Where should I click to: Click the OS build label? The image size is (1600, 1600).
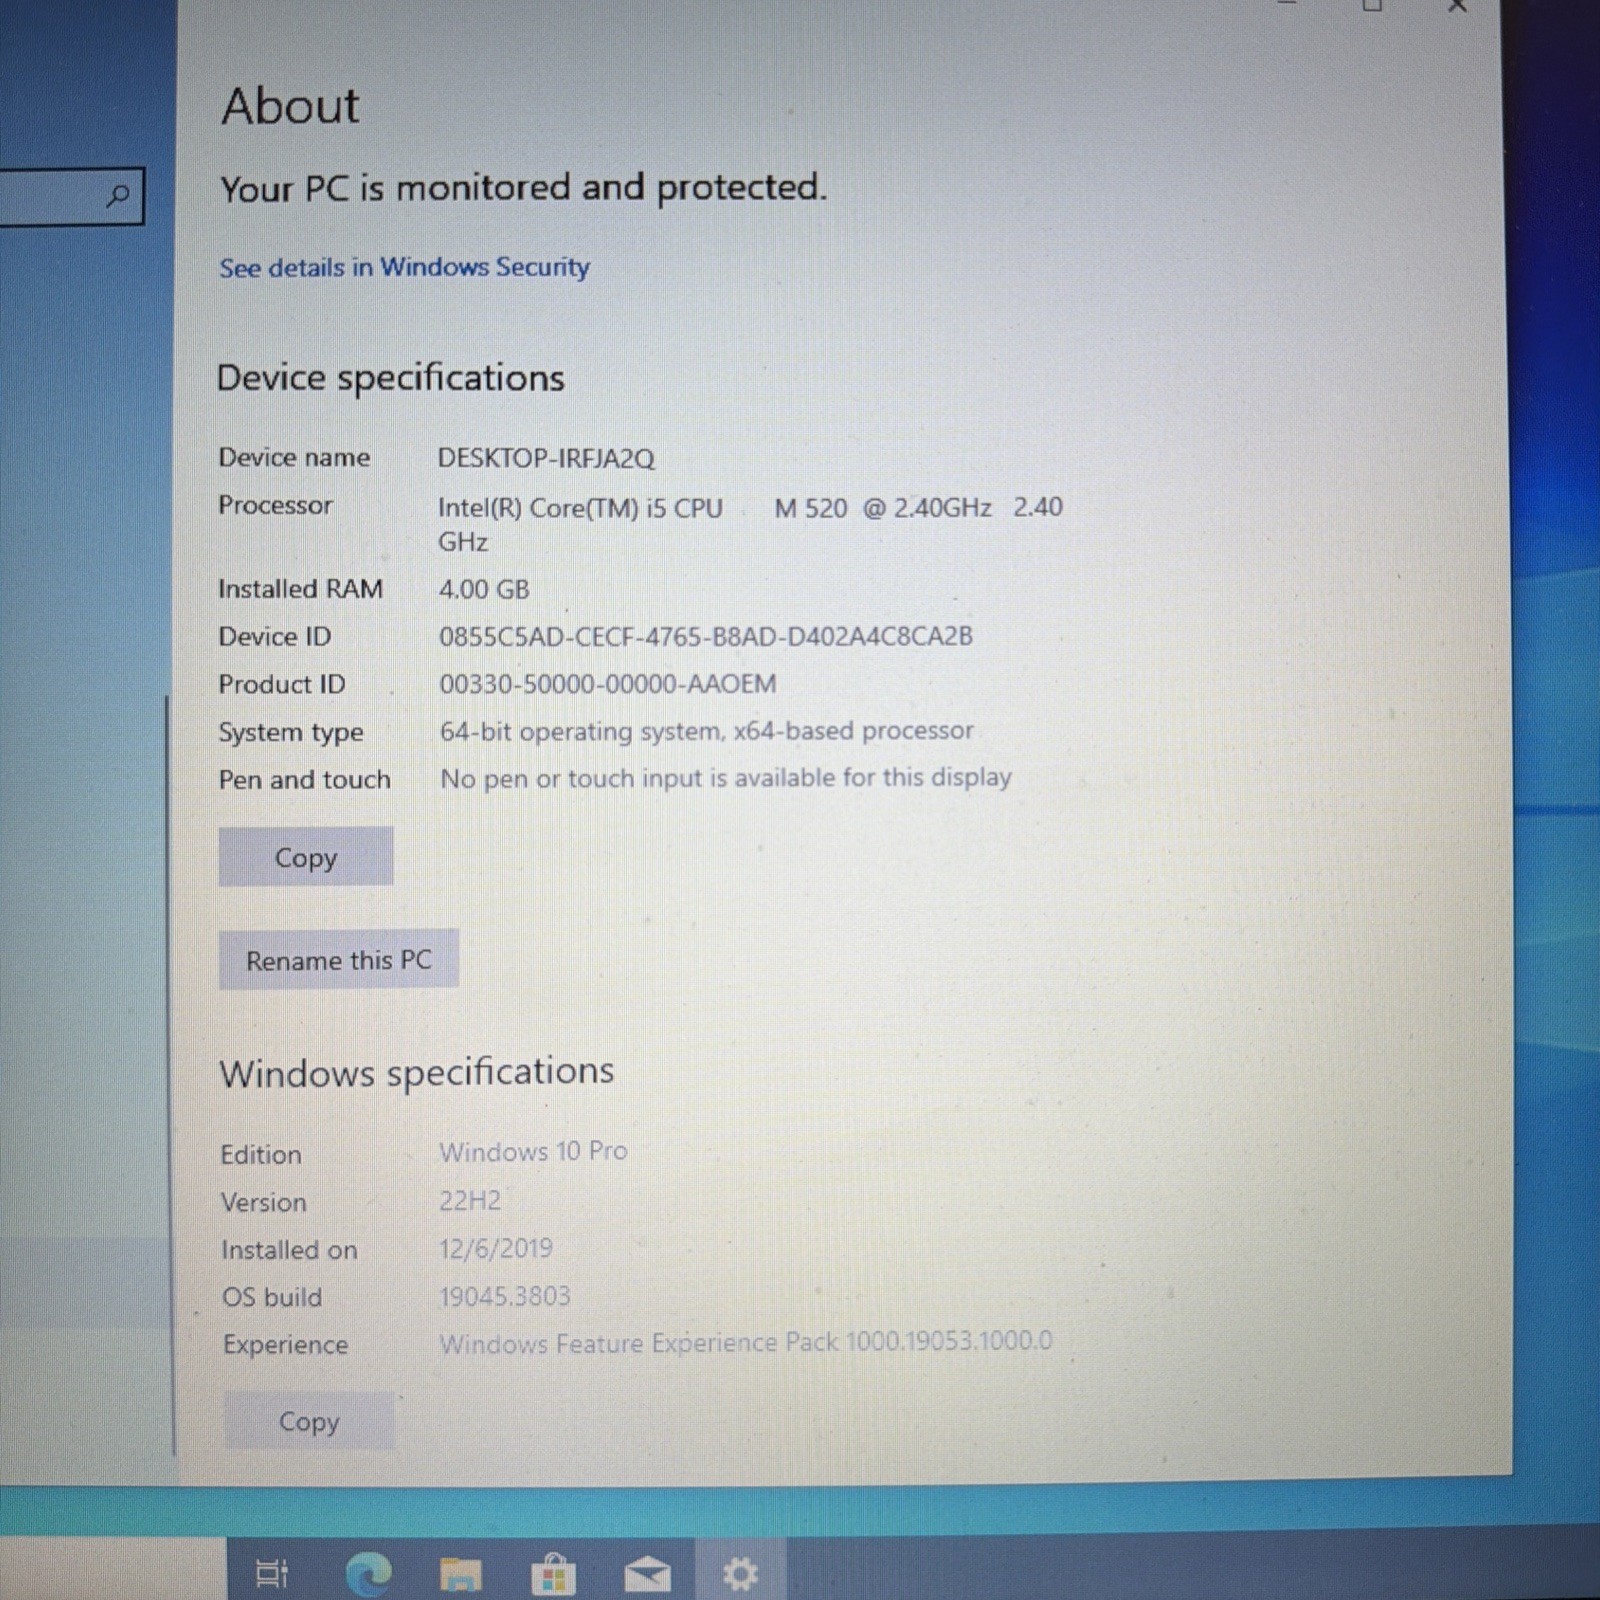(272, 1297)
